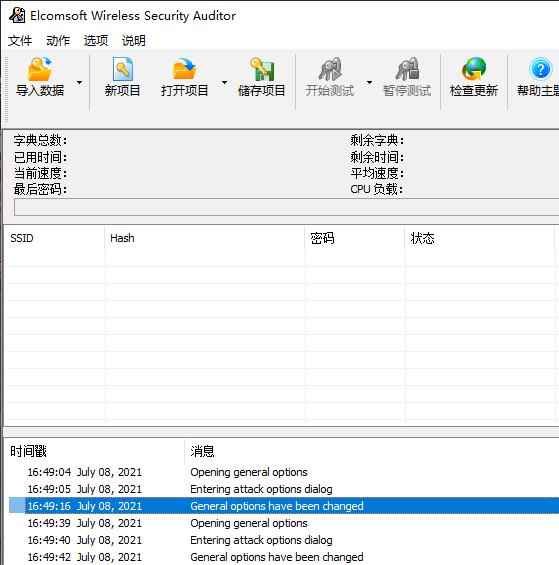Click the 暂停测试 pause test icon
The image size is (559, 565).
point(407,69)
